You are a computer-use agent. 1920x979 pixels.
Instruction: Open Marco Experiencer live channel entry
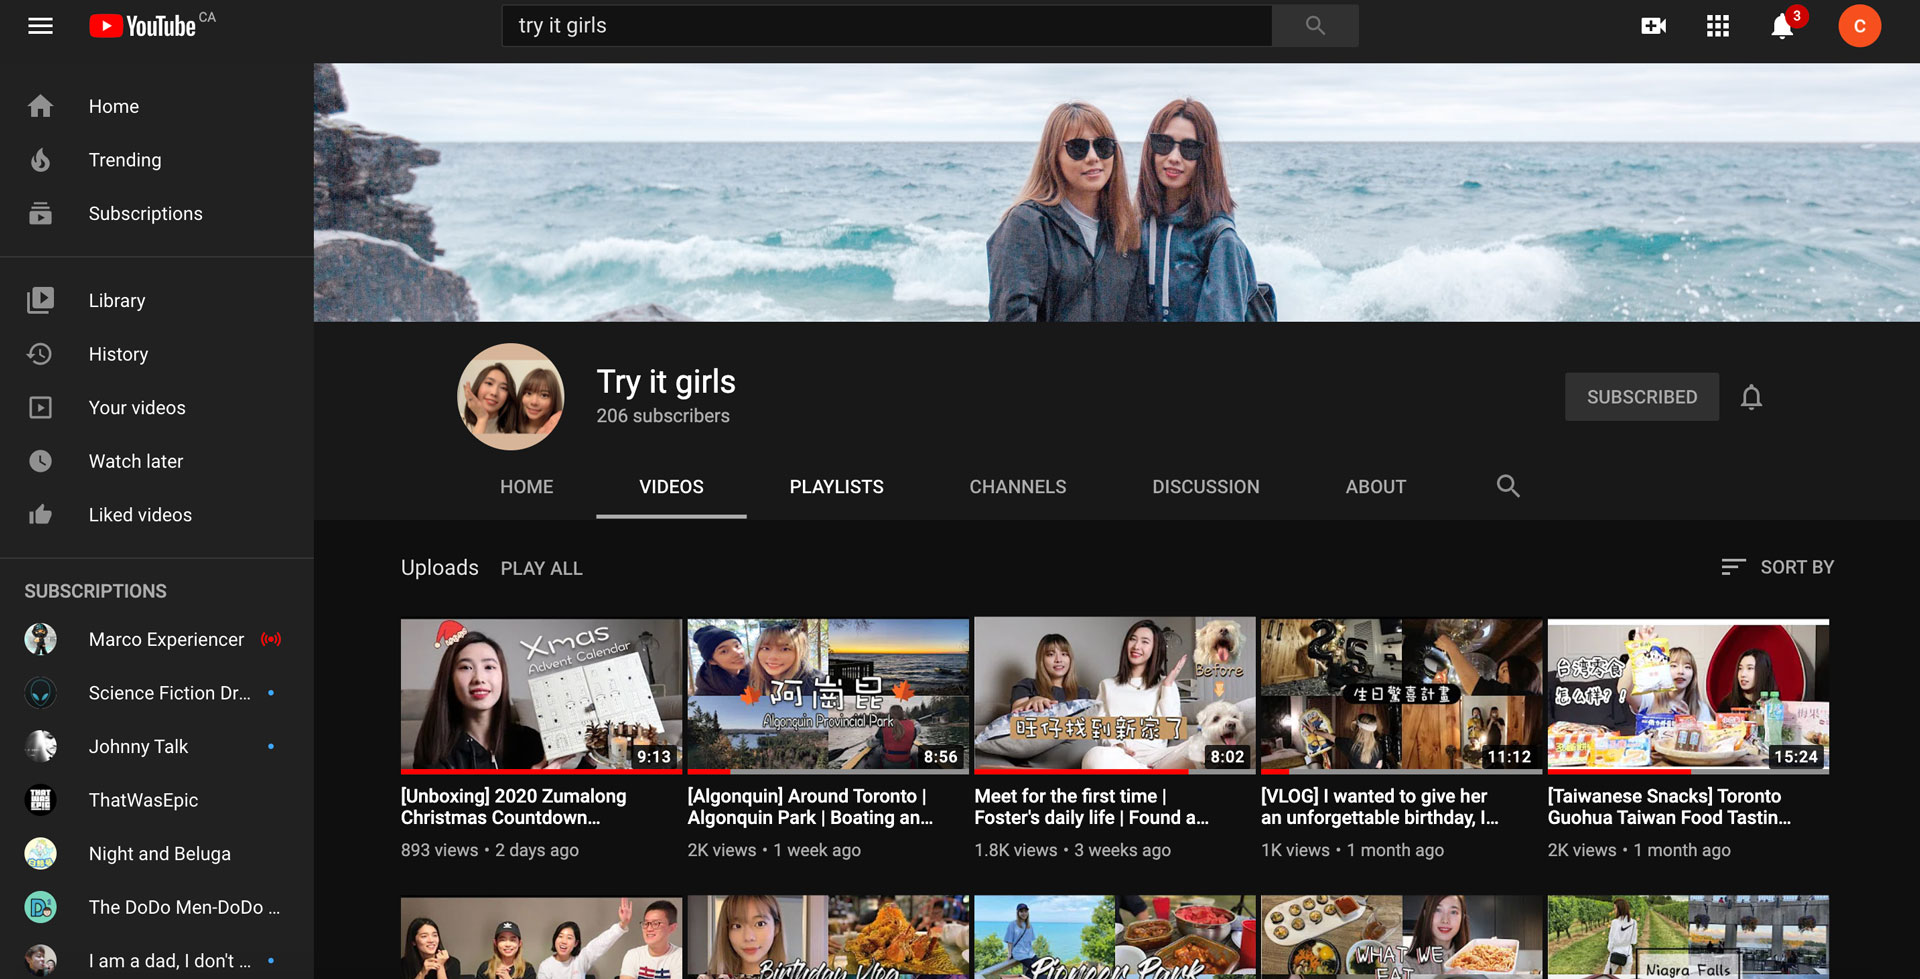pos(165,639)
